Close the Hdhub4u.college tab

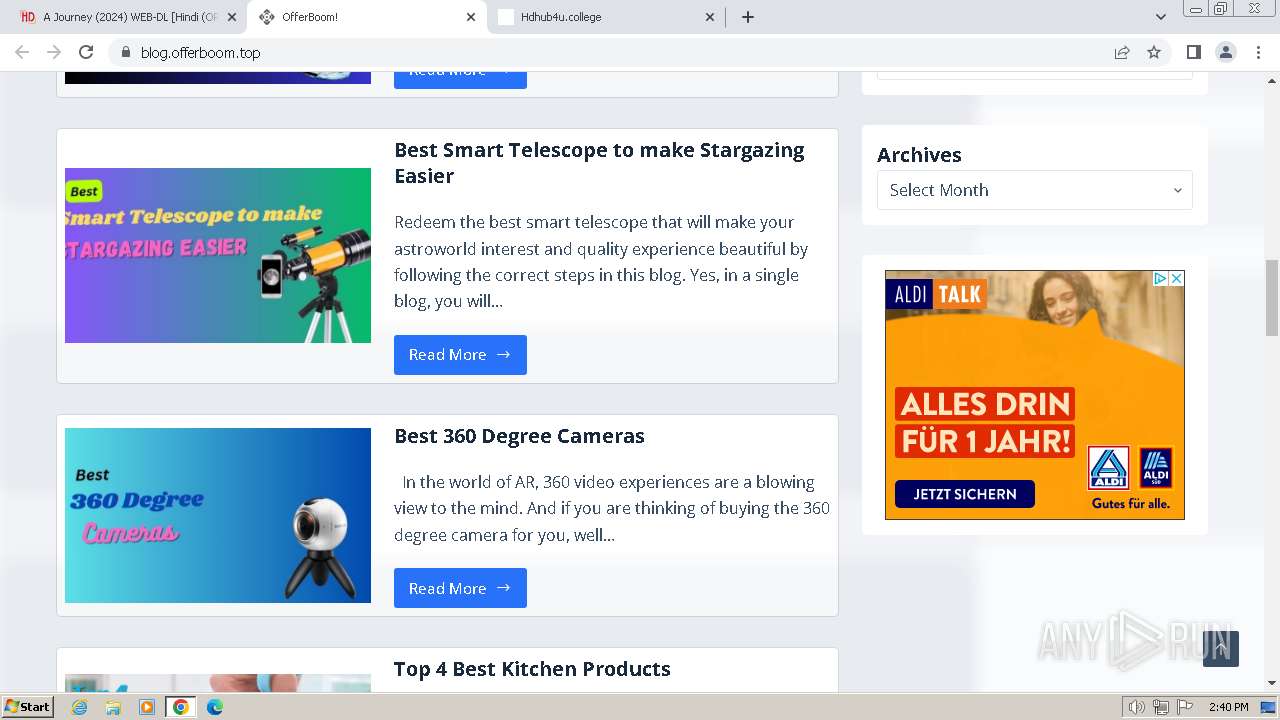pyautogui.click(x=710, y=17)
